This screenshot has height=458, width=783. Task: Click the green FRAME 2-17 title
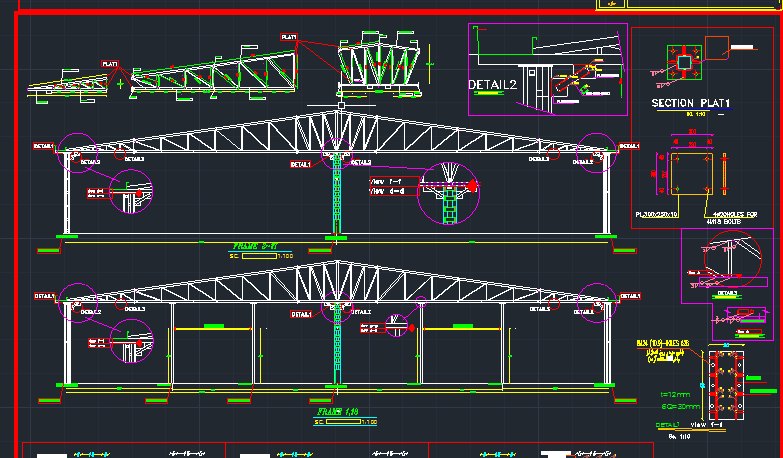coord(255,246)
